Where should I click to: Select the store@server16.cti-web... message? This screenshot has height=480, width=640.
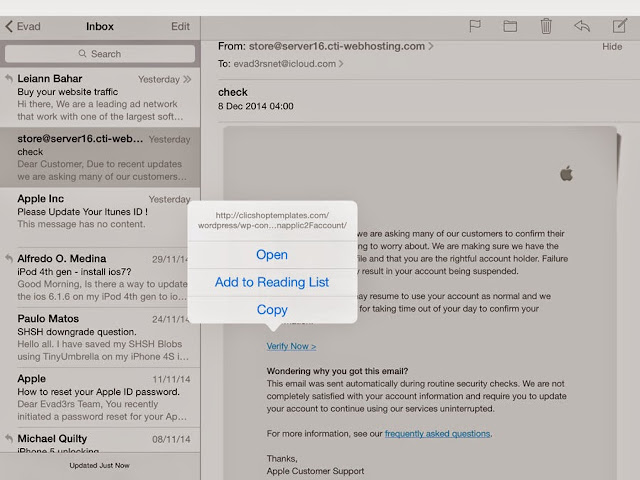100,157
